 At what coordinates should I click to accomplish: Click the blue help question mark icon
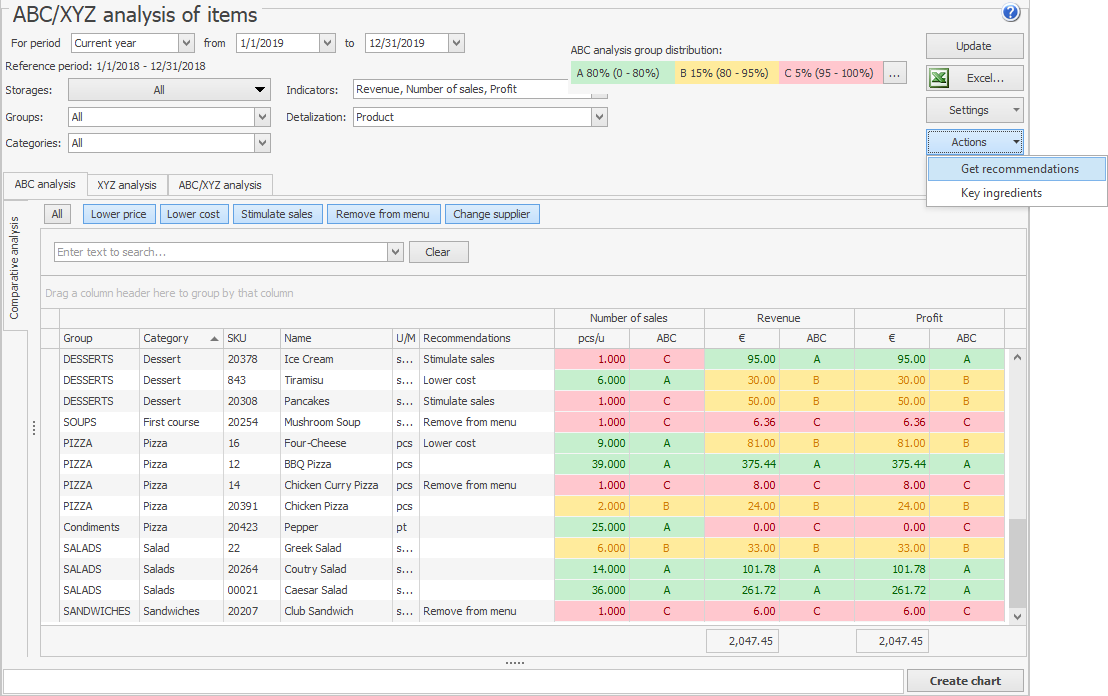[x=1010, y=13]
